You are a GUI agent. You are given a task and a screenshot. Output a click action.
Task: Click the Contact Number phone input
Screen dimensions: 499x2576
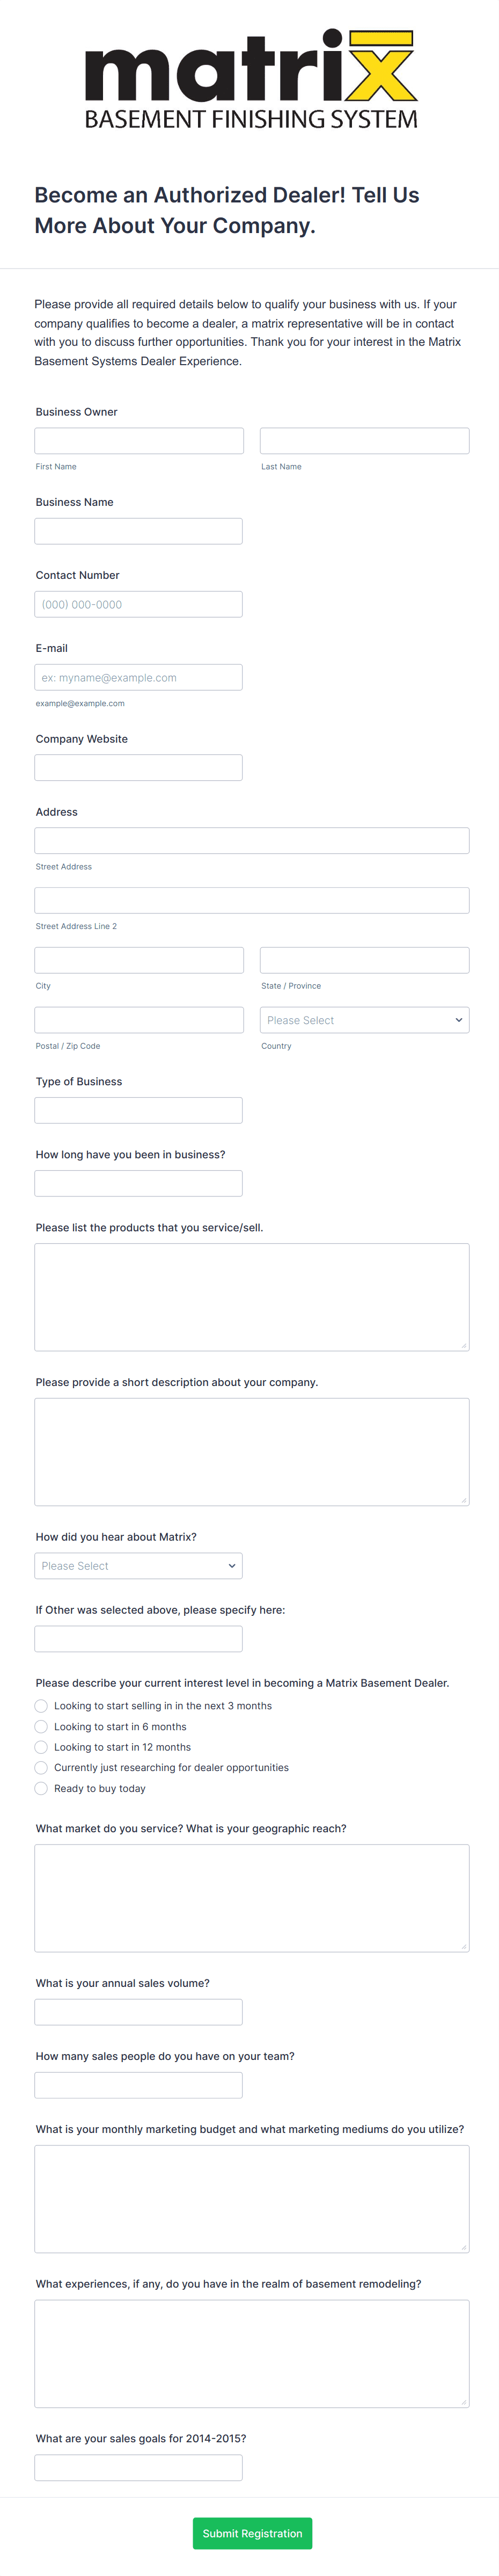(138, 603)
